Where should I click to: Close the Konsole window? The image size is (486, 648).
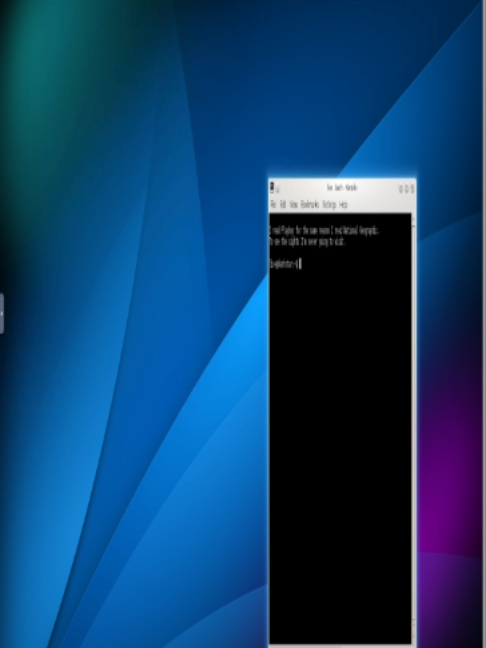click(412, 188)
